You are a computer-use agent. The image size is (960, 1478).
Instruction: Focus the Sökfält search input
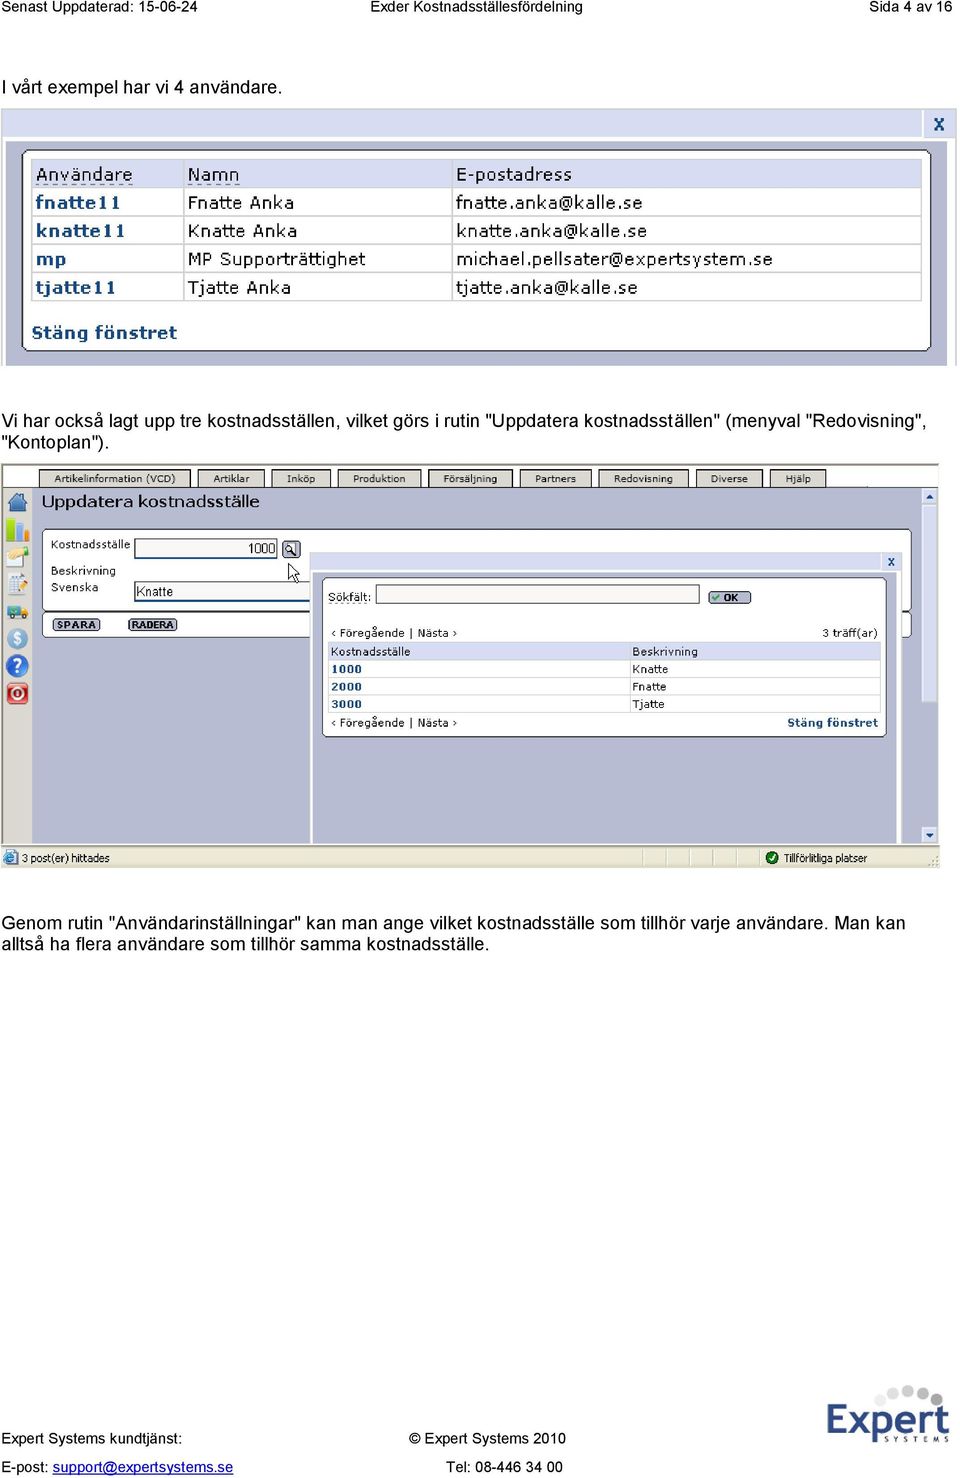click(537, 595)
